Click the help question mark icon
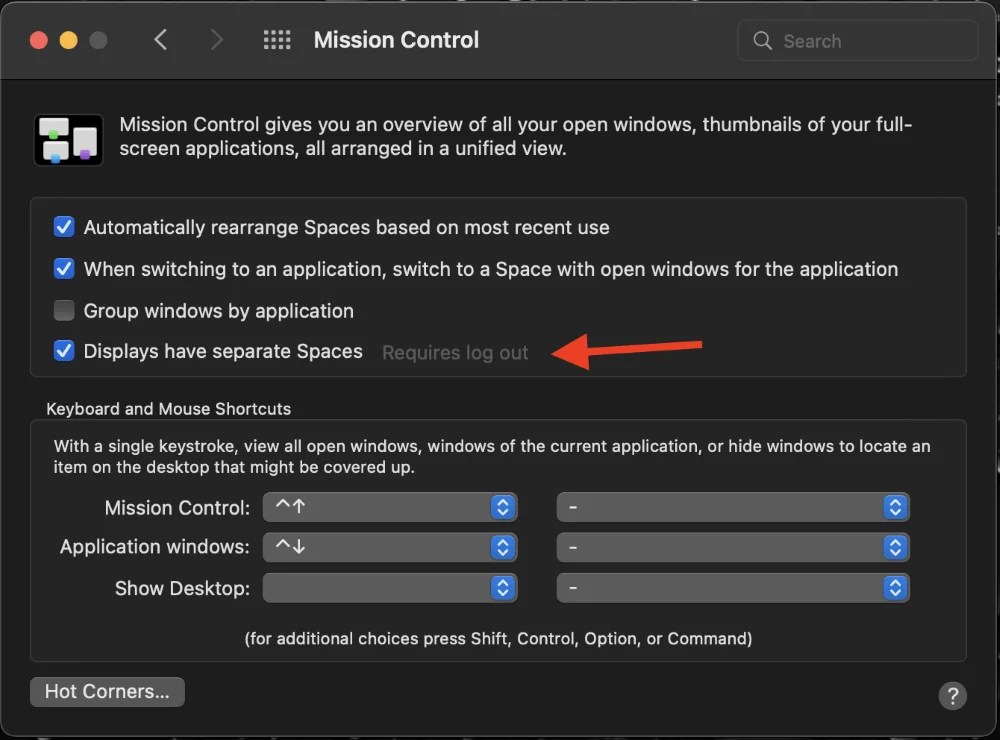The height and width of the screenshot is (740, 1000). pos(952,696)
